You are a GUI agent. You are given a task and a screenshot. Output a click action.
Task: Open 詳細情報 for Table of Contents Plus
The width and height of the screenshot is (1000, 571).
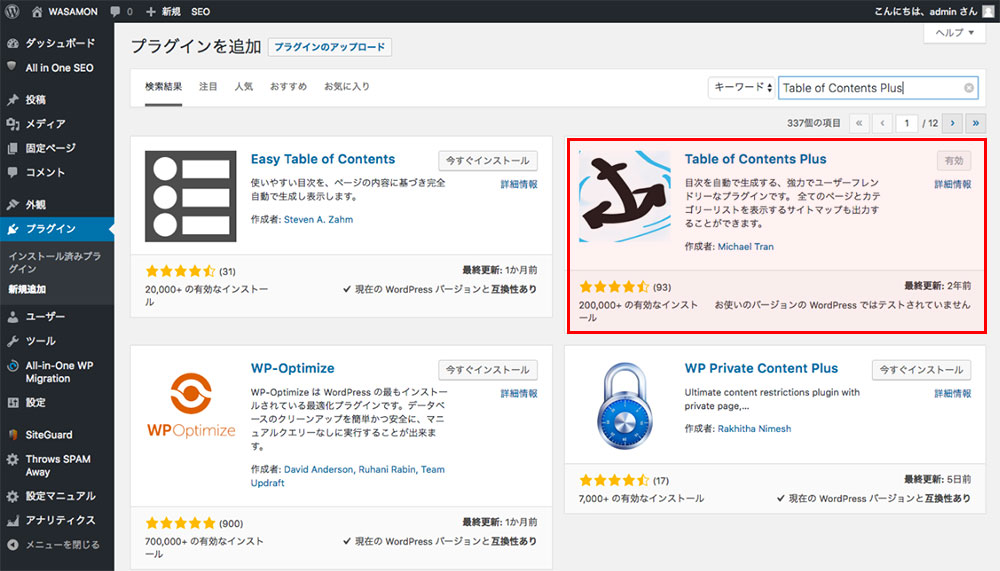[952, 184]
